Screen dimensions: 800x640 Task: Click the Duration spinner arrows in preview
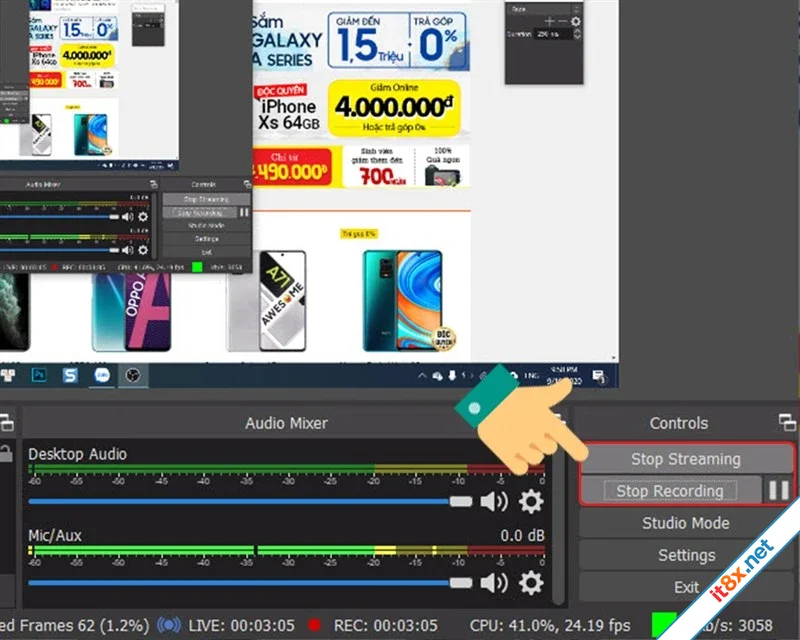tap(577, 34)
